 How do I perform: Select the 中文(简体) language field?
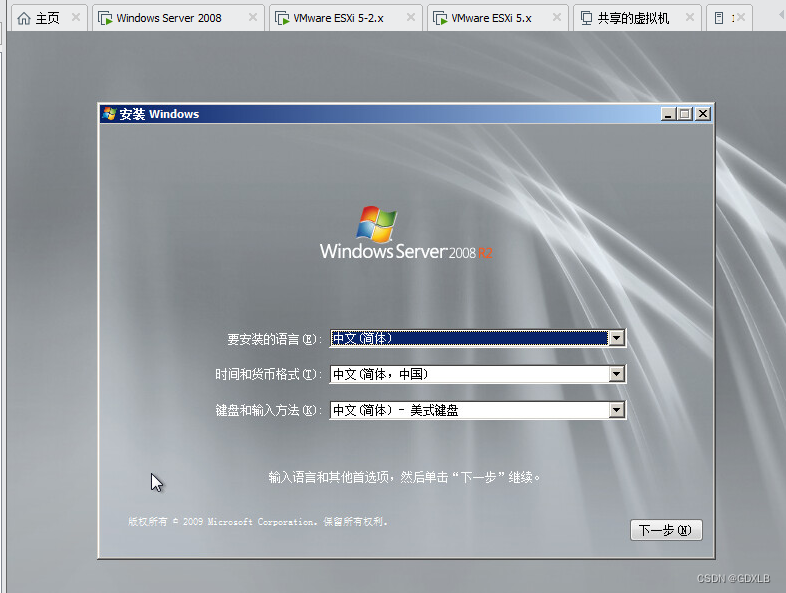477,338
